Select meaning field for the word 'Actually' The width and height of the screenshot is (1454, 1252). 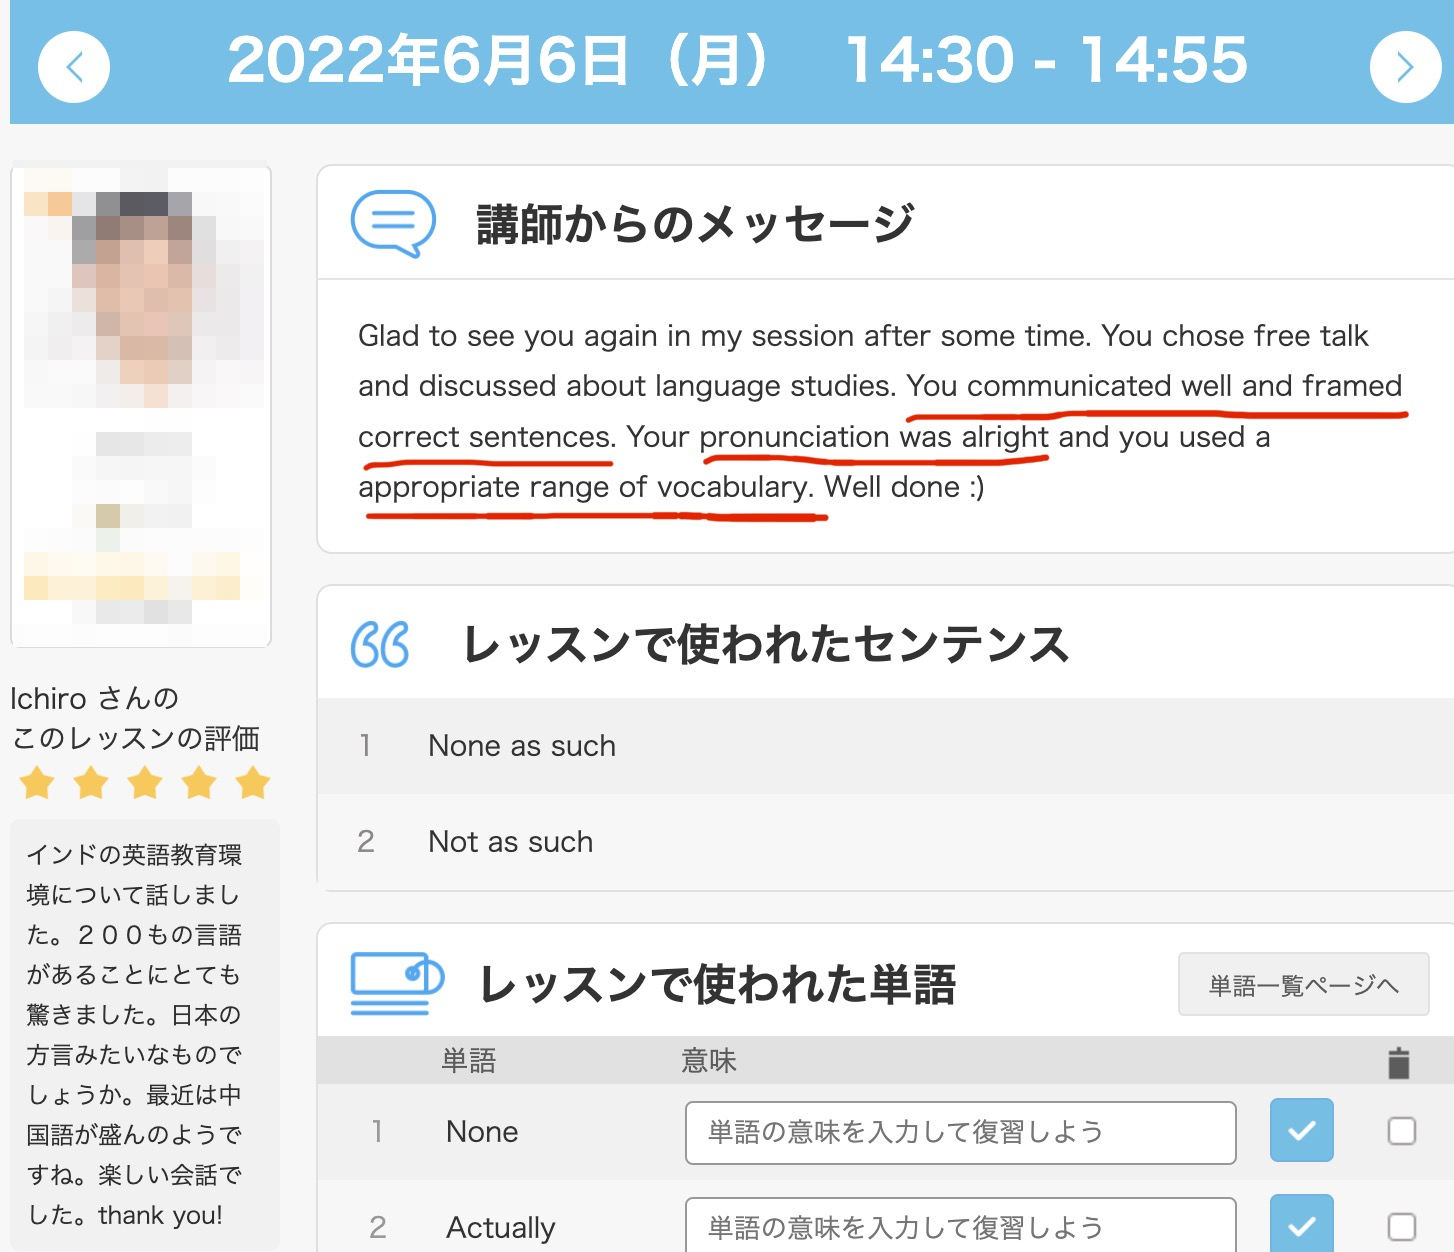[960, 1225]
